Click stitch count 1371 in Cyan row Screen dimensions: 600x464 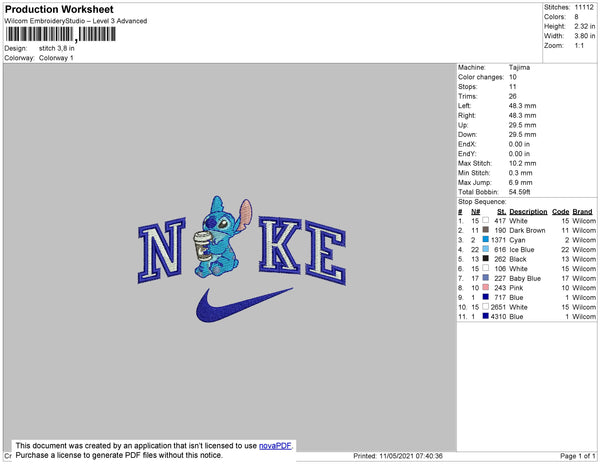pos(498,240)
